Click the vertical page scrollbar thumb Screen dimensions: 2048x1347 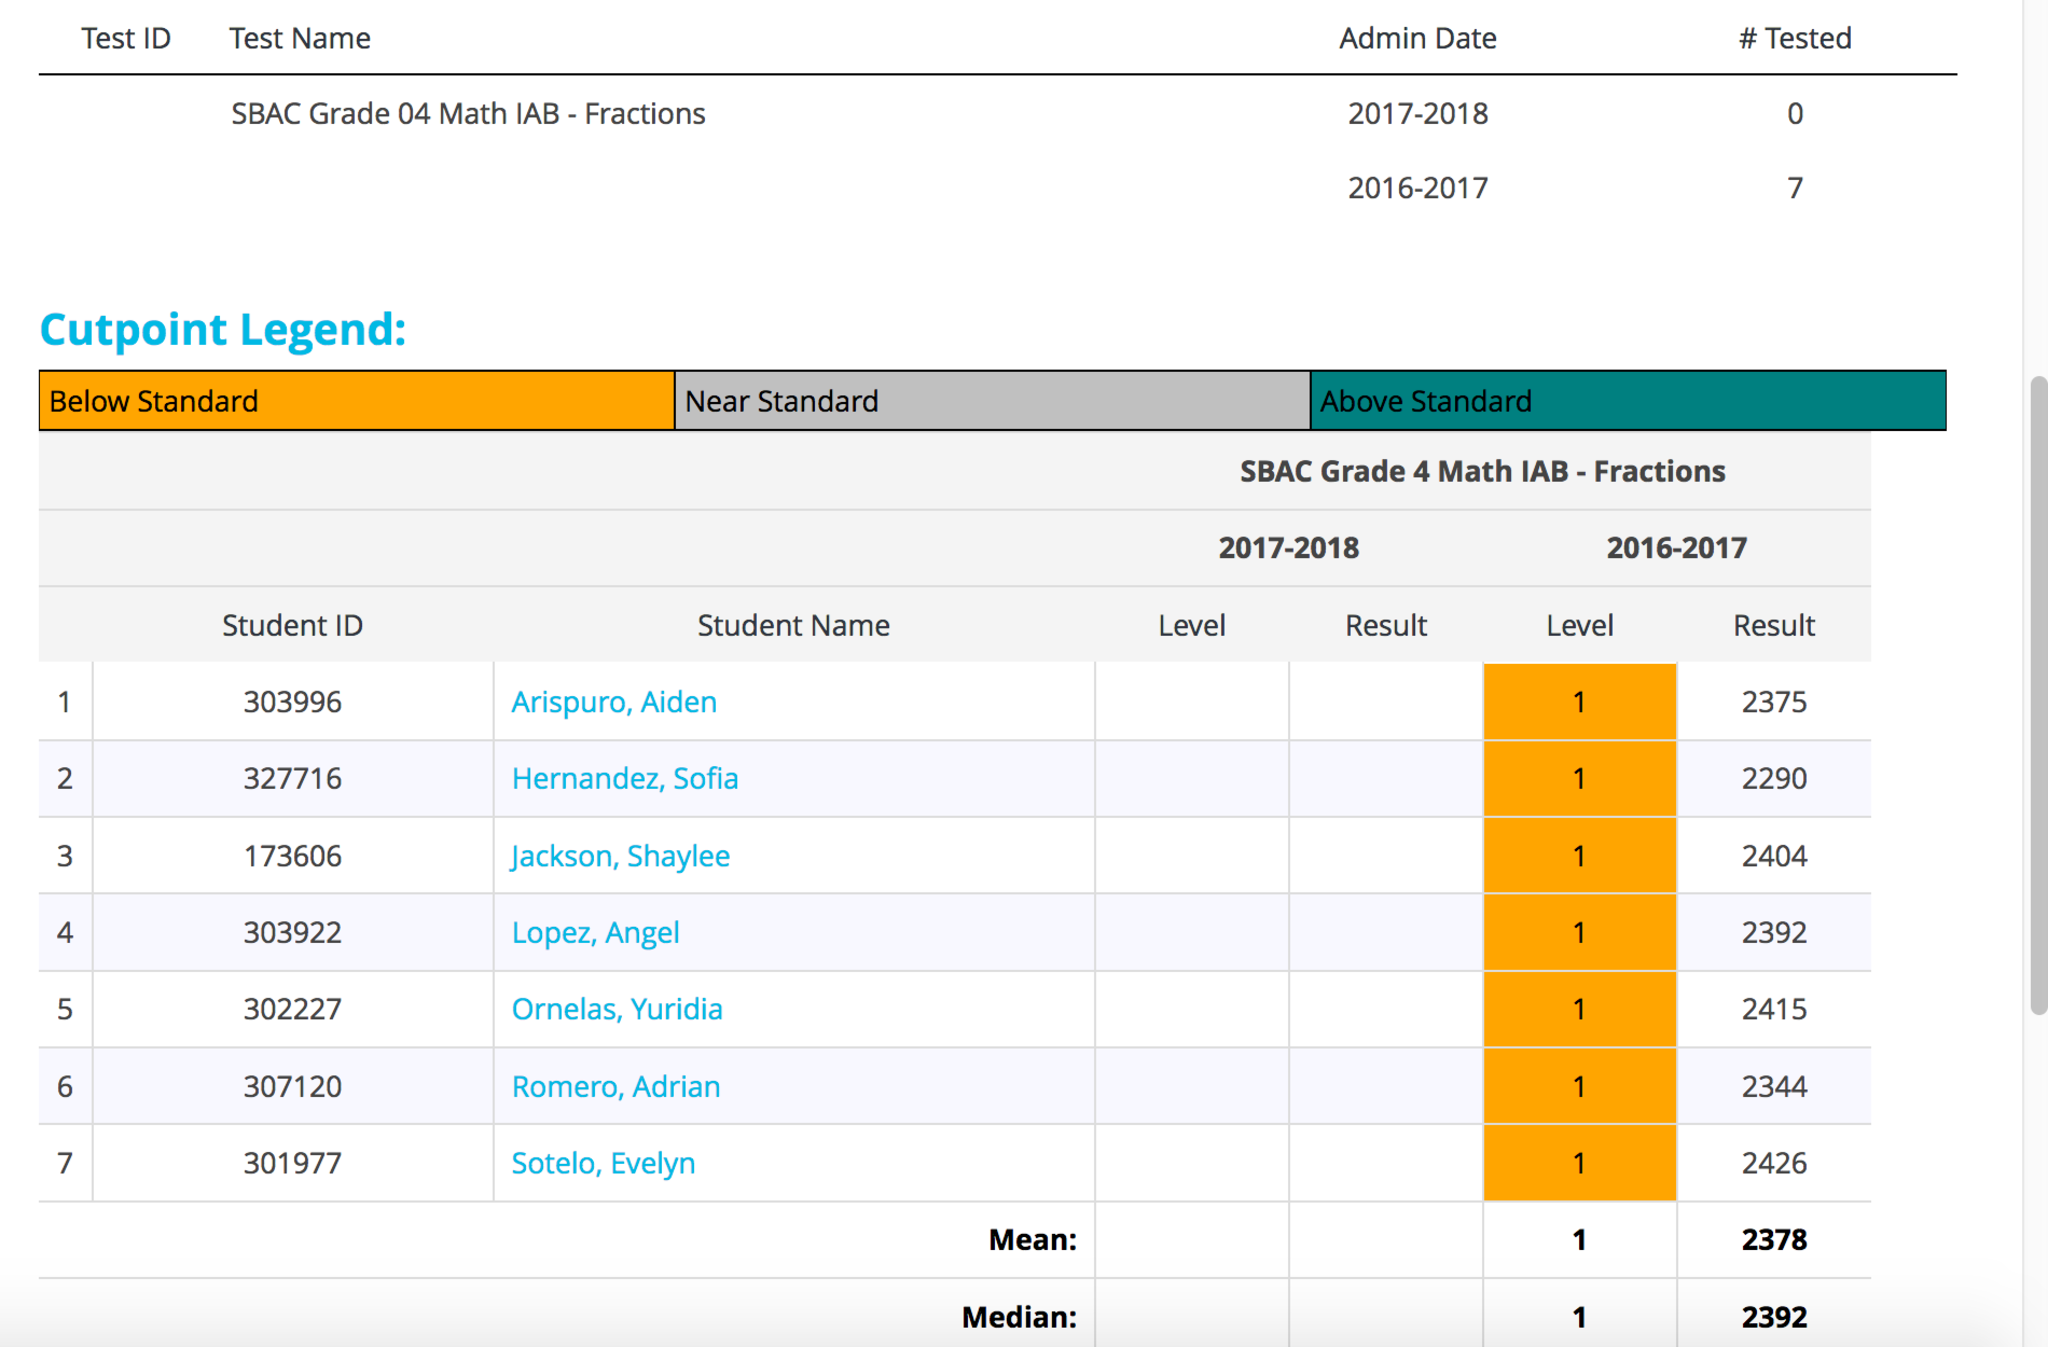pos(2038,695)
